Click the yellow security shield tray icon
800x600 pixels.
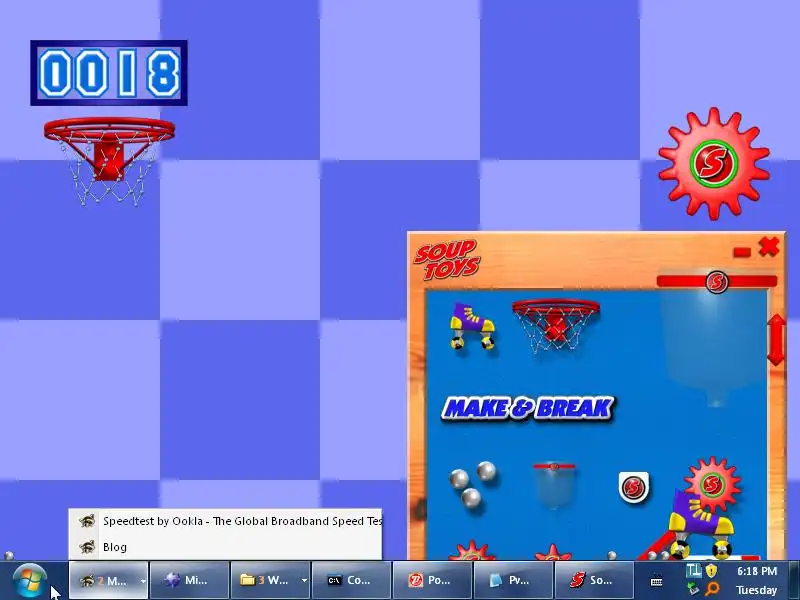(x=711, y=571)
